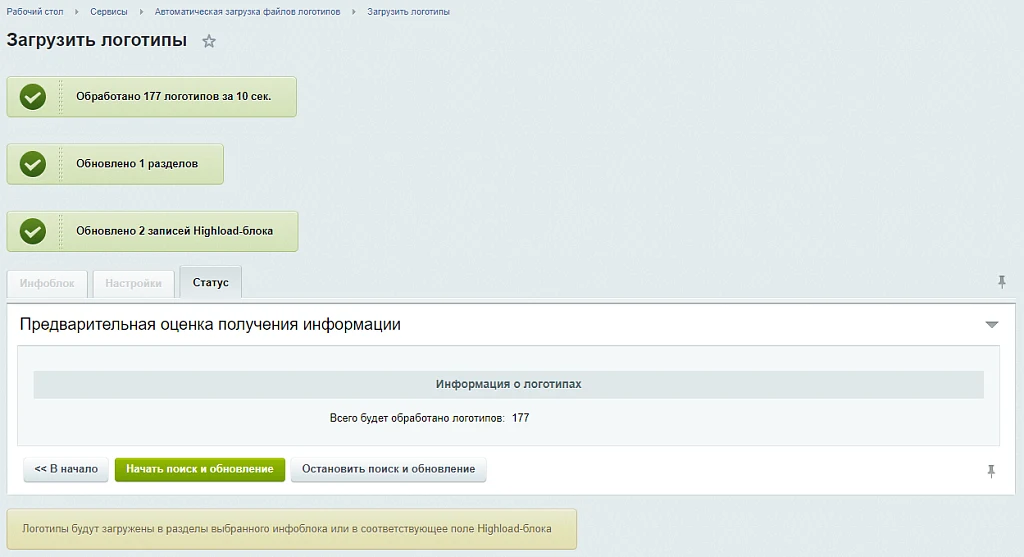Click checkmark icon of updated Highload-block records message

click(33, 231)
